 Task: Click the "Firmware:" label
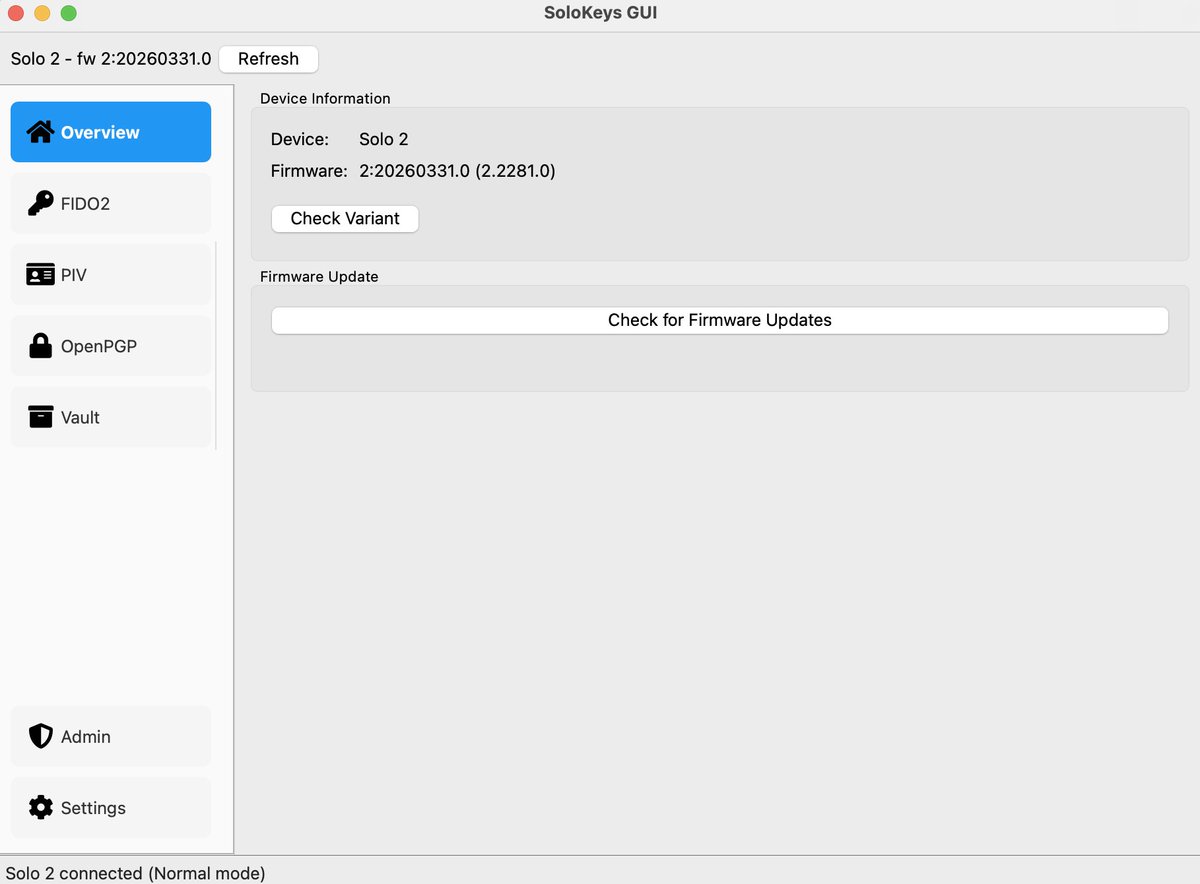click(309, 171)
